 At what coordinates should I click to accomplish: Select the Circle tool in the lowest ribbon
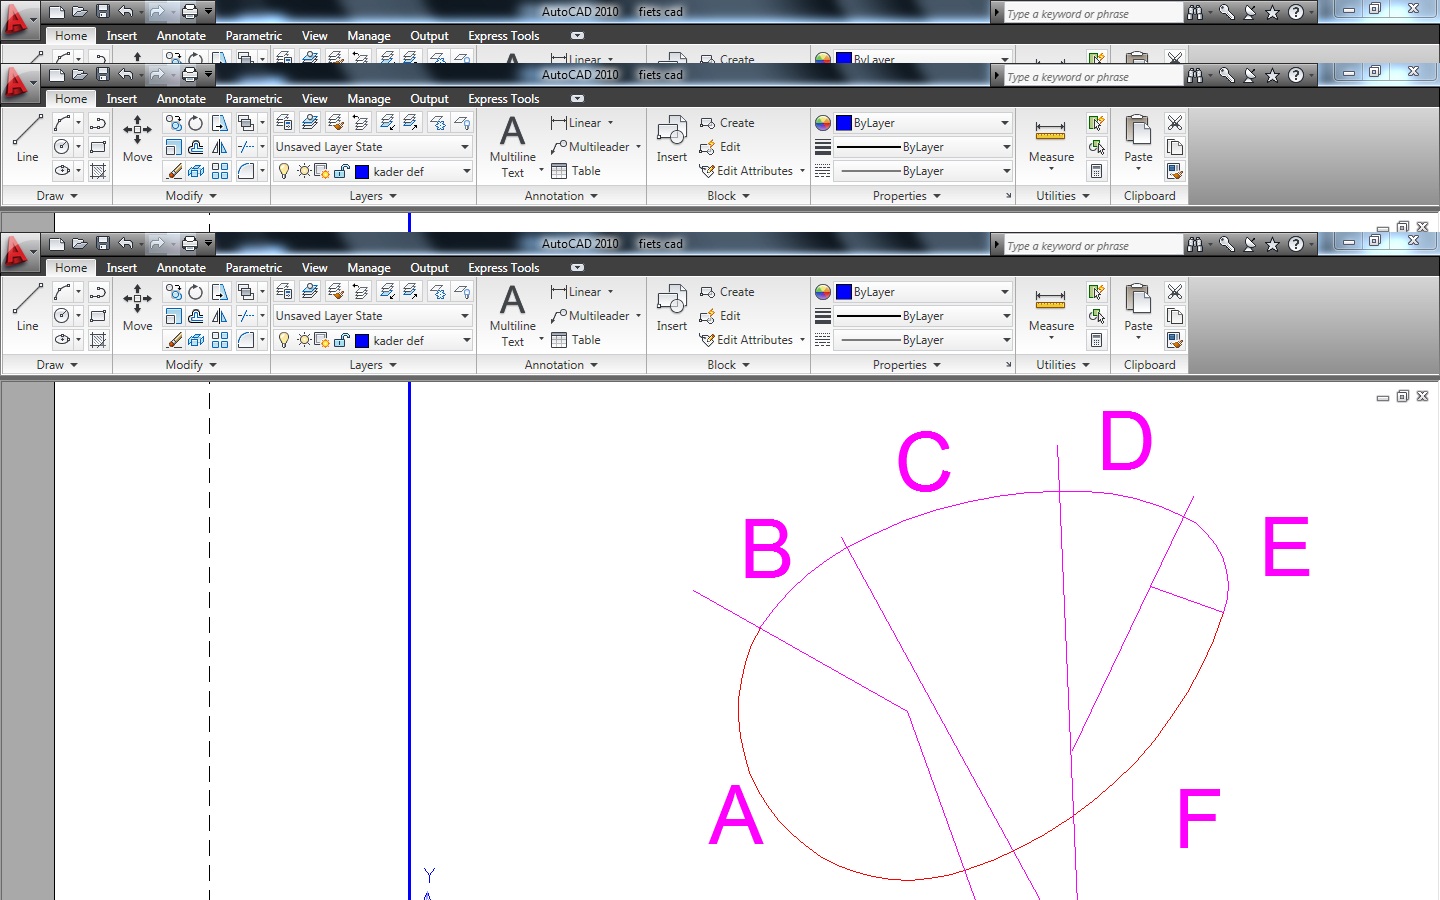click(62, 315)
